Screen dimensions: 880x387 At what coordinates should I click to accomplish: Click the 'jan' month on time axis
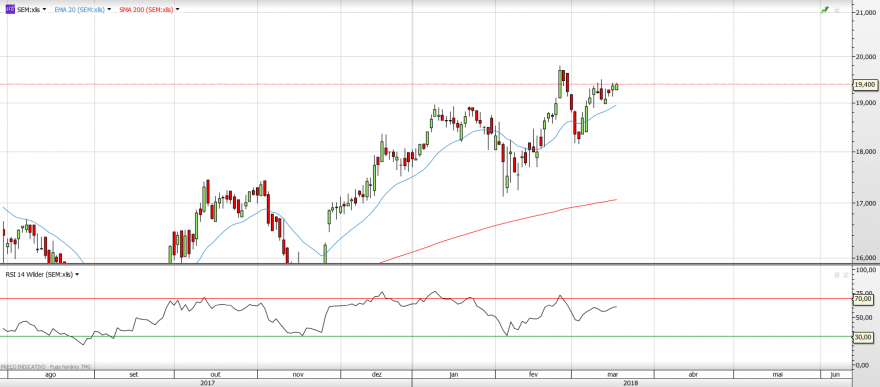pos(454,374)
